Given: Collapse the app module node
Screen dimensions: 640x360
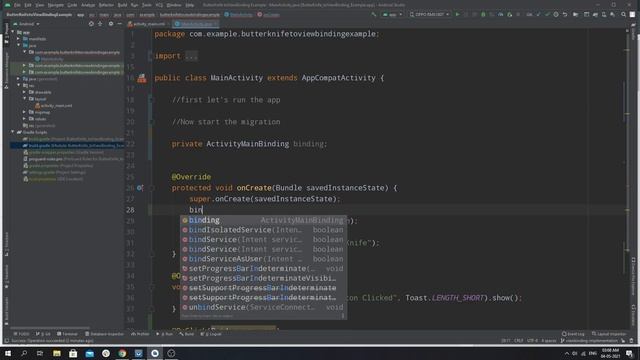Looking at the screenshot, I should (x=13, y=32).
